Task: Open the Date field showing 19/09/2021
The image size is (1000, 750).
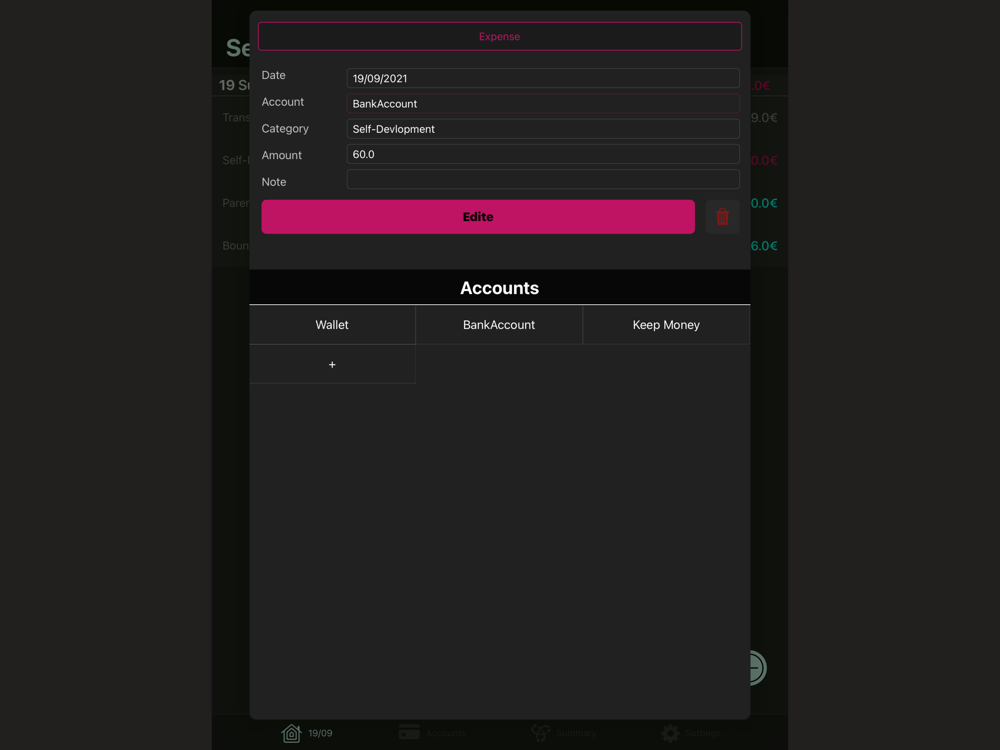Action: (x=543, y=78)
